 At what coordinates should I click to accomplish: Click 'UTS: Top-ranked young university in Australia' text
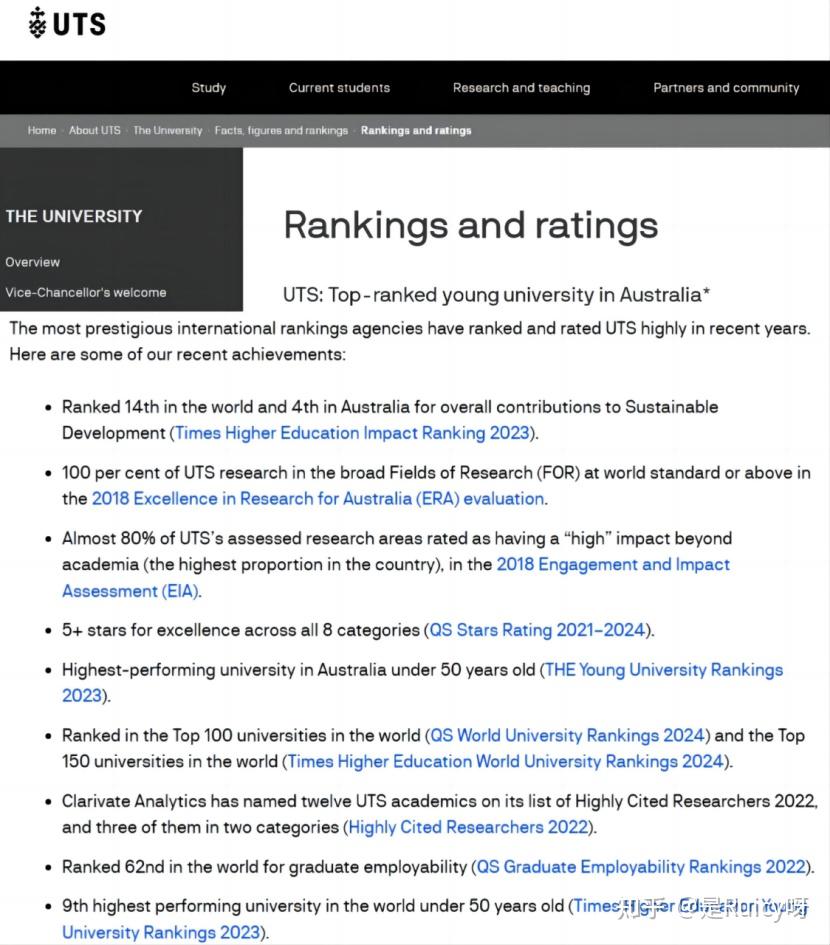pos(496,295)
